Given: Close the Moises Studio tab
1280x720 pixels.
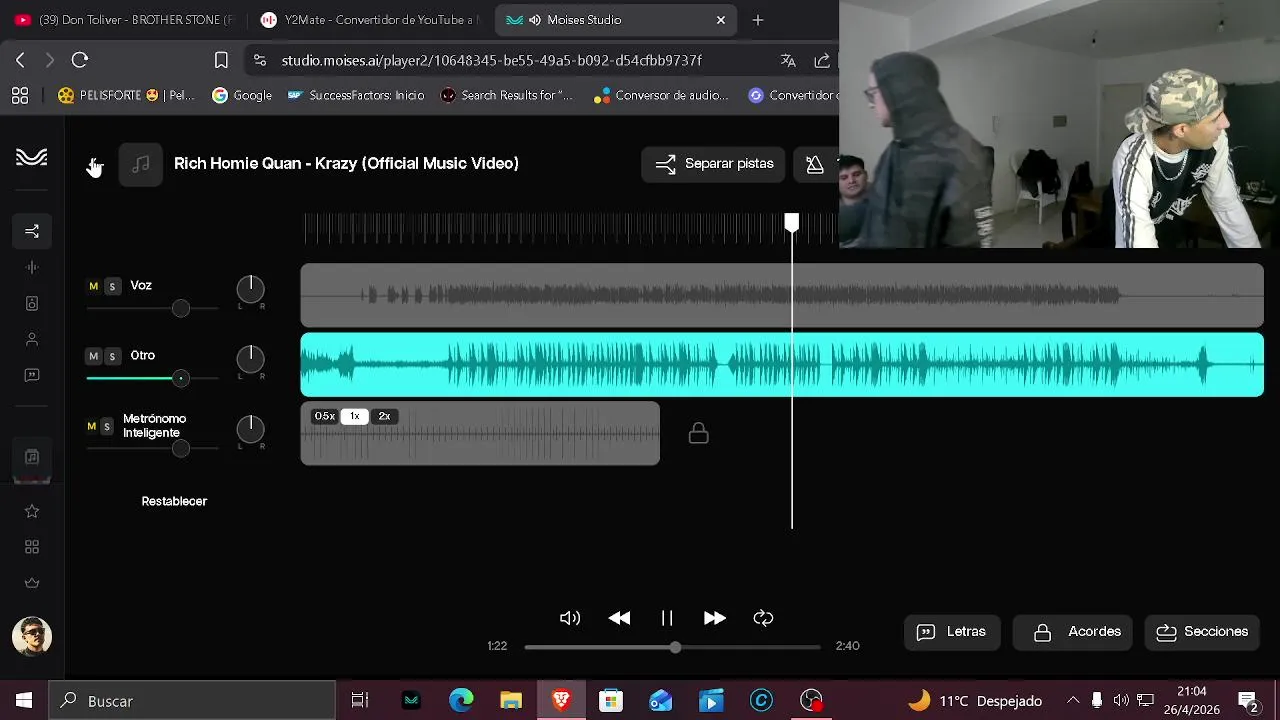Looking at the screenshot, I should [721, 20].
